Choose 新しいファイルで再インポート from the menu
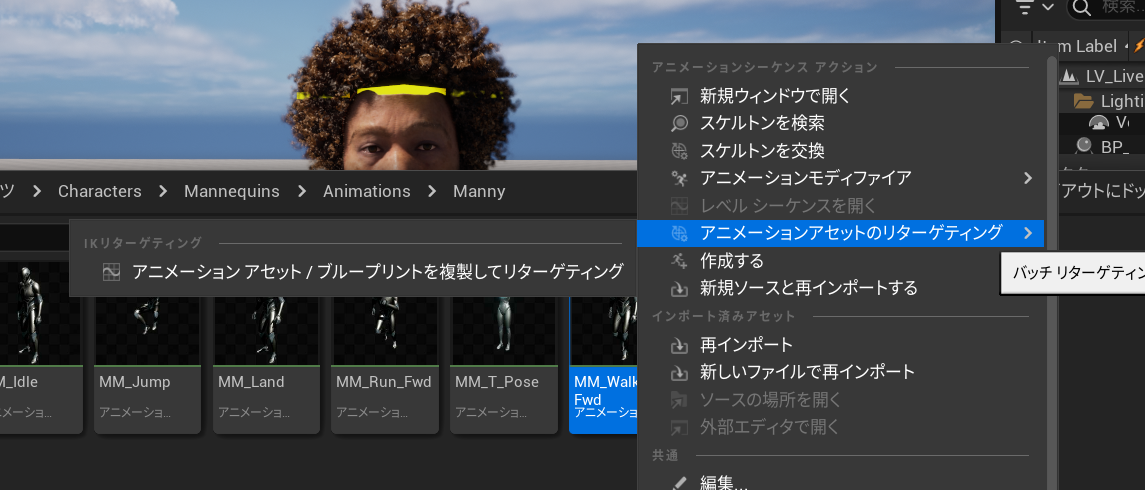The width and height of the screenshot is (1145, 490). tap(807, 372)
